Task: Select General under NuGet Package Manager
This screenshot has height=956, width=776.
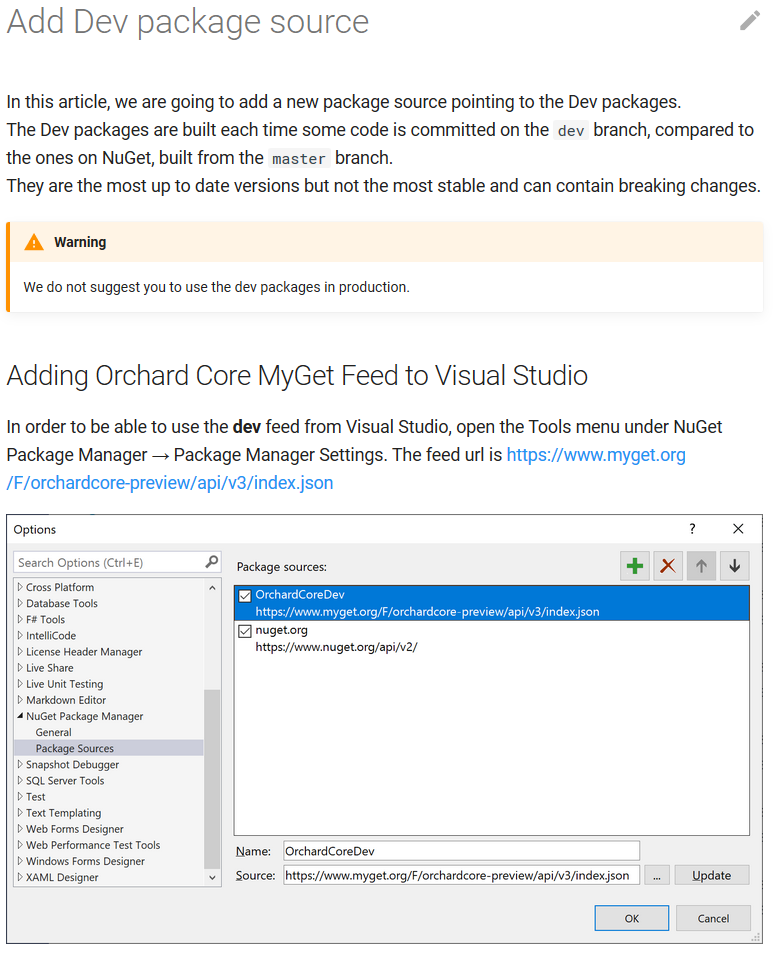Action: pyautogui.click(x=54, y=732)
